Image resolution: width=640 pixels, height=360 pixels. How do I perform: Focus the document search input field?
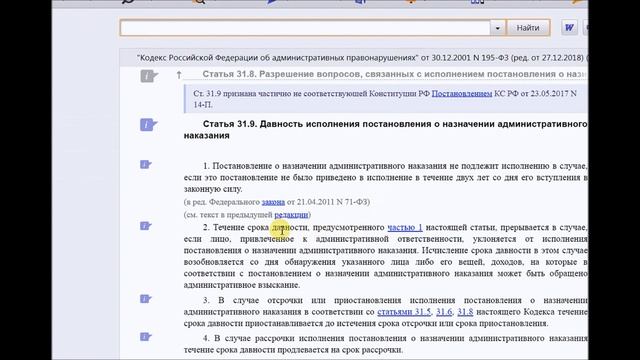(x=305, y=28)
